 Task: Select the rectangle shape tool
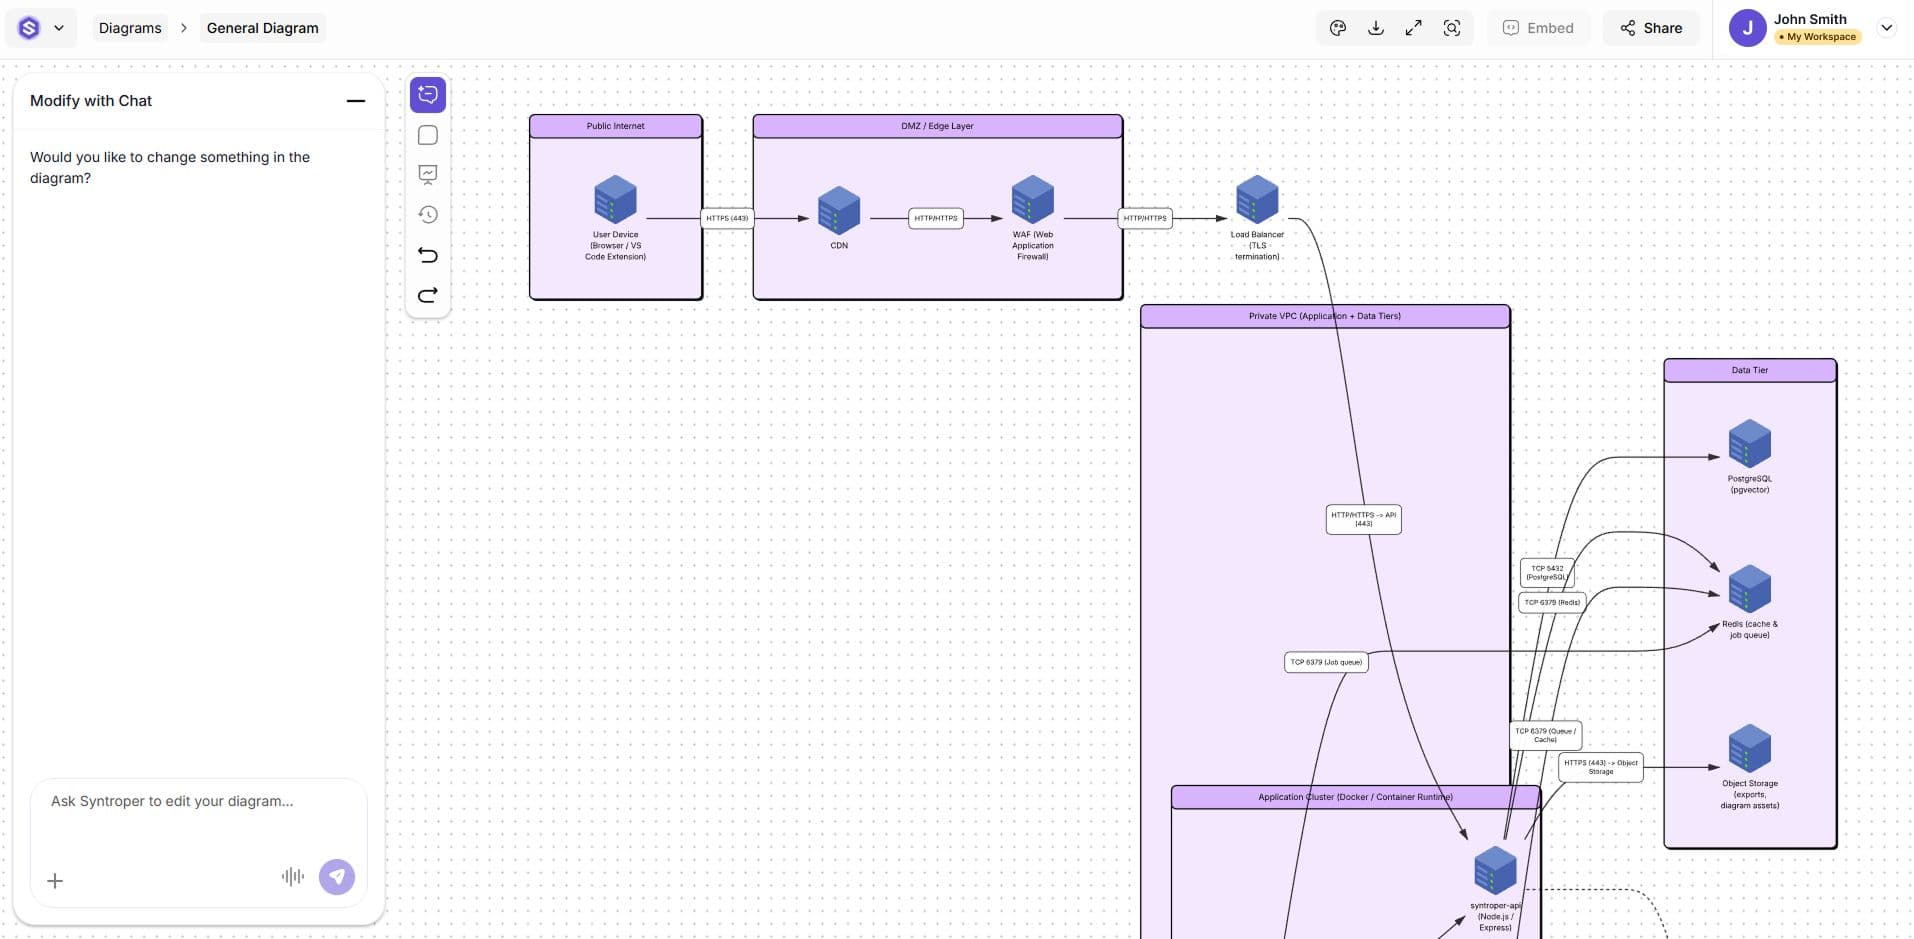428,135
